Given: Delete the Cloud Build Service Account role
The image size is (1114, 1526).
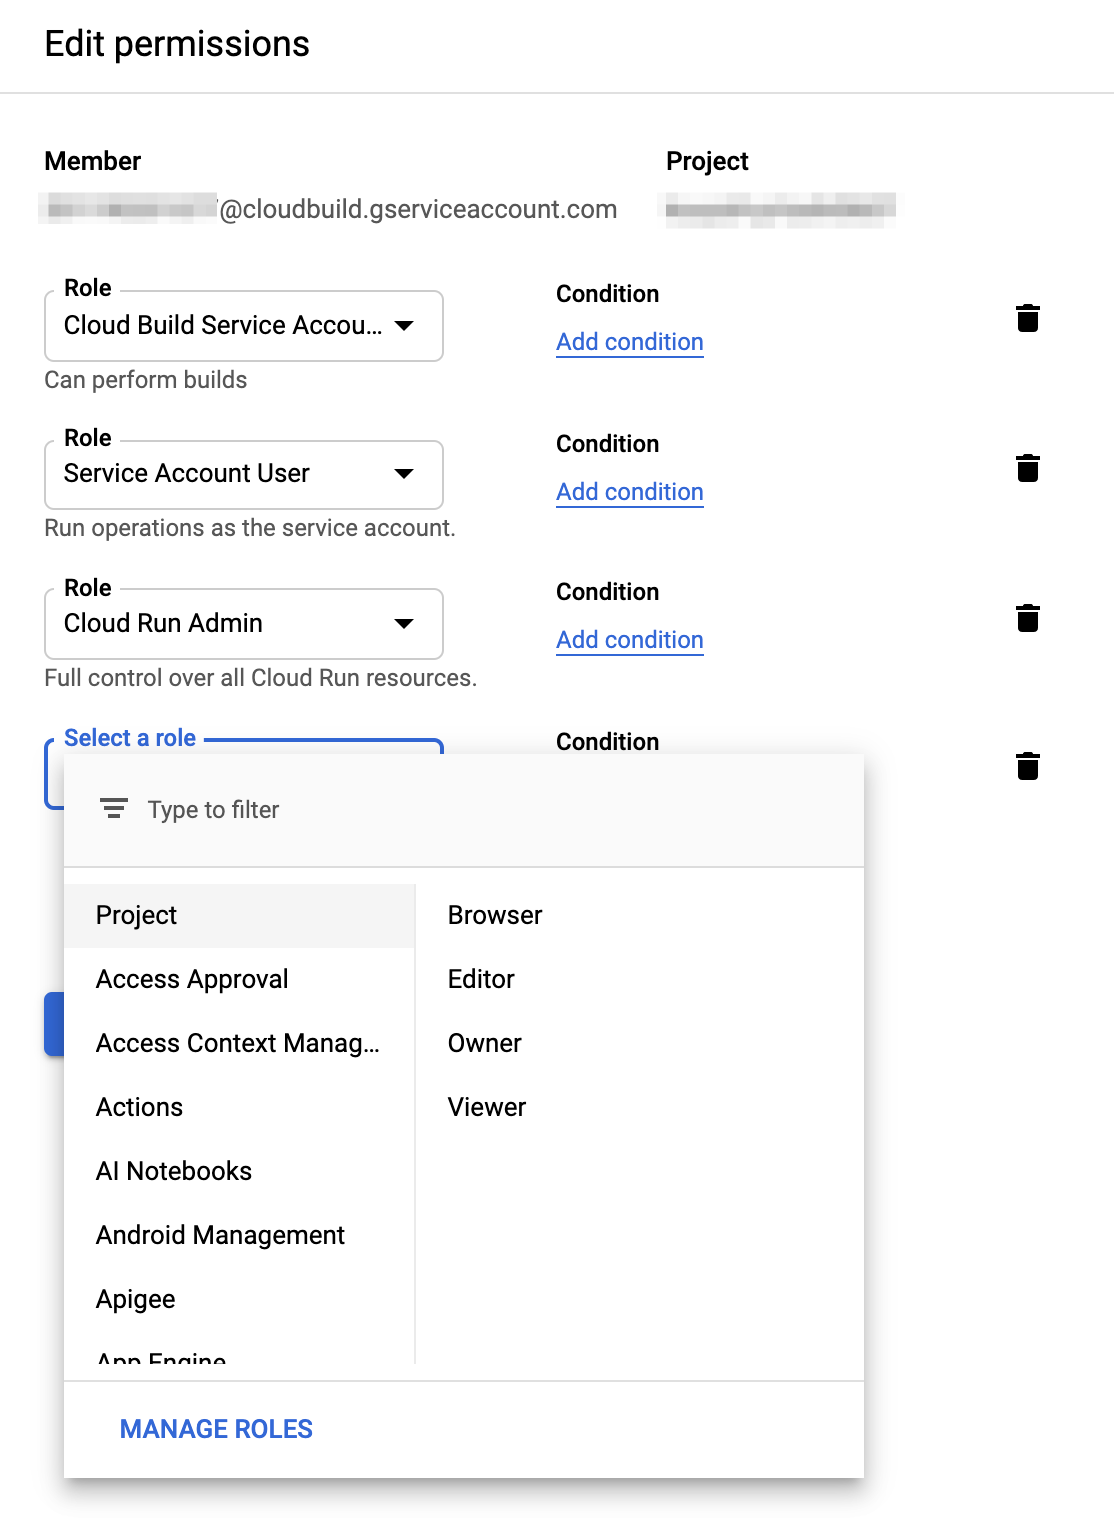Looking at the screenshot, I should [x=1027, y=318].
